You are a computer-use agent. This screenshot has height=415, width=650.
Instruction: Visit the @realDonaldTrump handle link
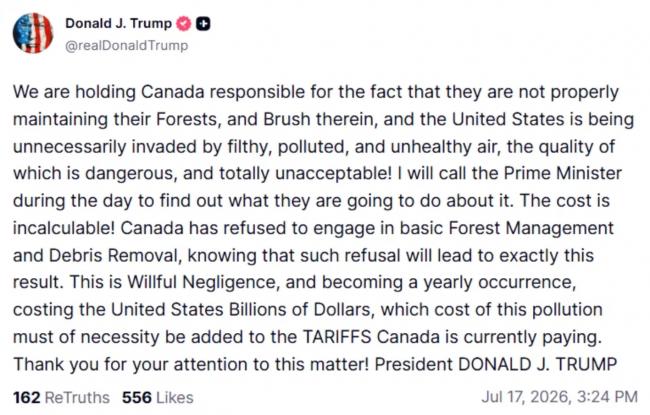tap(126, 45)
